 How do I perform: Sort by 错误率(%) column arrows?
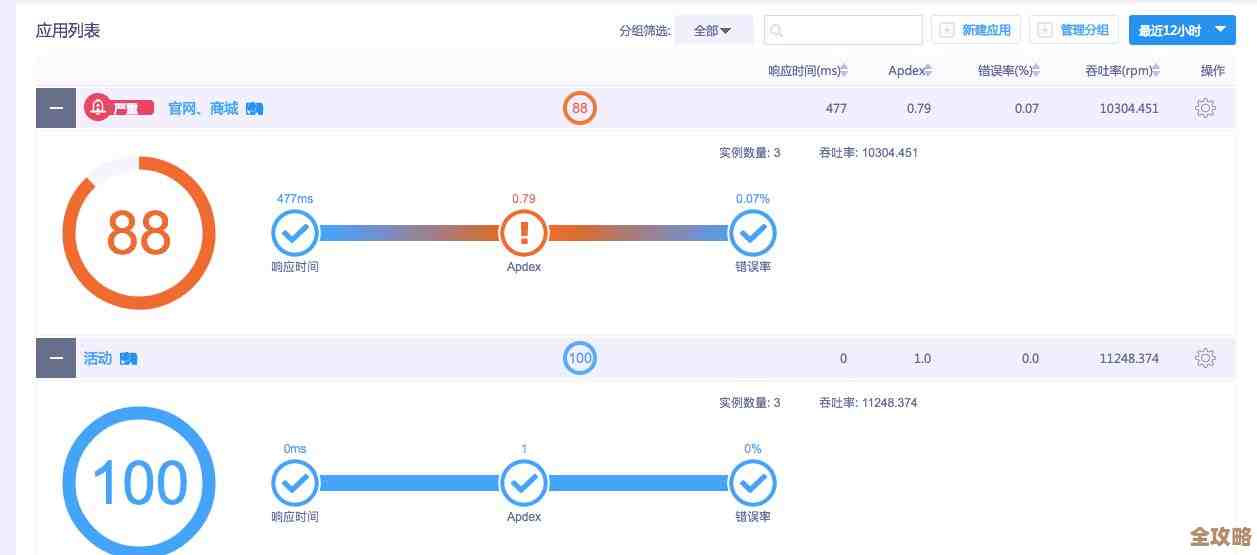click(x=1036, y=70)
